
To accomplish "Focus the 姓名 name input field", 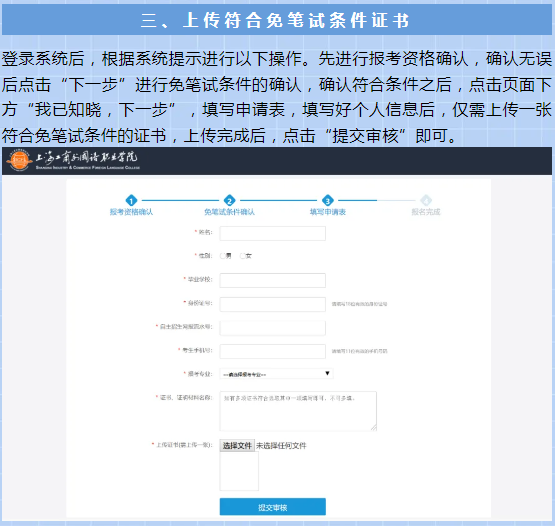I will click(273, 234).
